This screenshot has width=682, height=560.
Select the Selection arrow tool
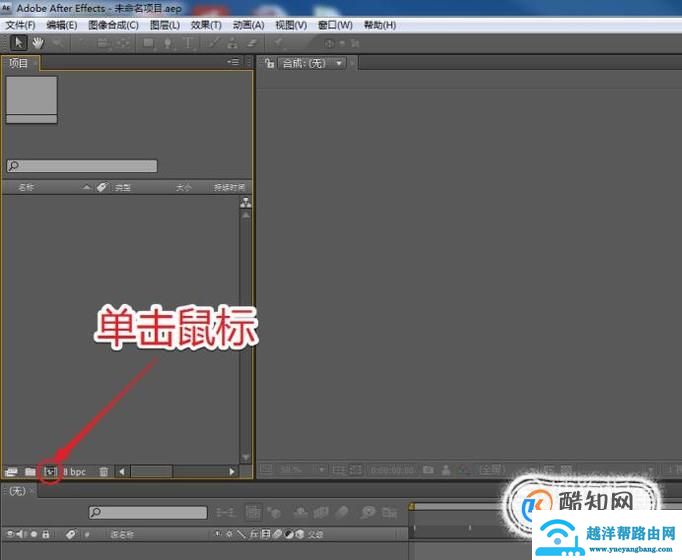click(x=18, y=43)
